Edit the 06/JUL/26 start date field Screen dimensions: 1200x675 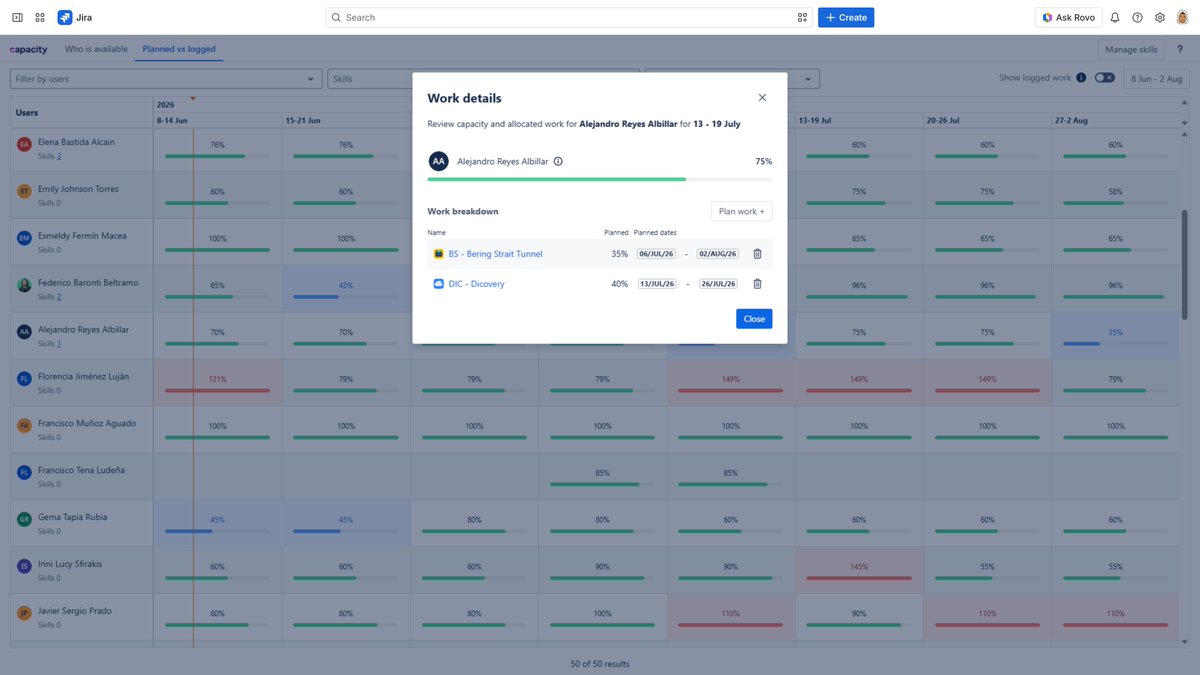657,254
